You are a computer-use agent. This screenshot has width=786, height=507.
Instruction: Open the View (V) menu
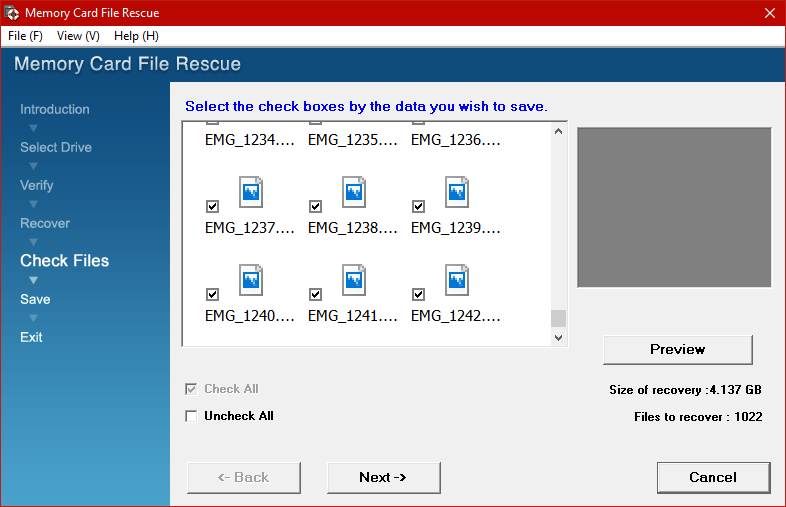[x=78, y=36]
